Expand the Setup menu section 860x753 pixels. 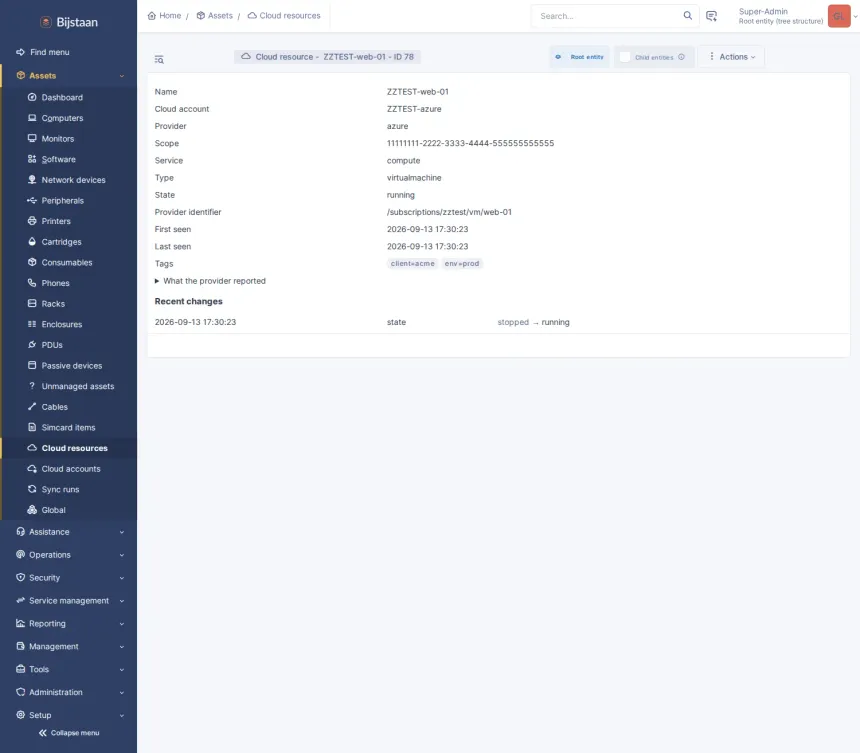coord(122,716)
